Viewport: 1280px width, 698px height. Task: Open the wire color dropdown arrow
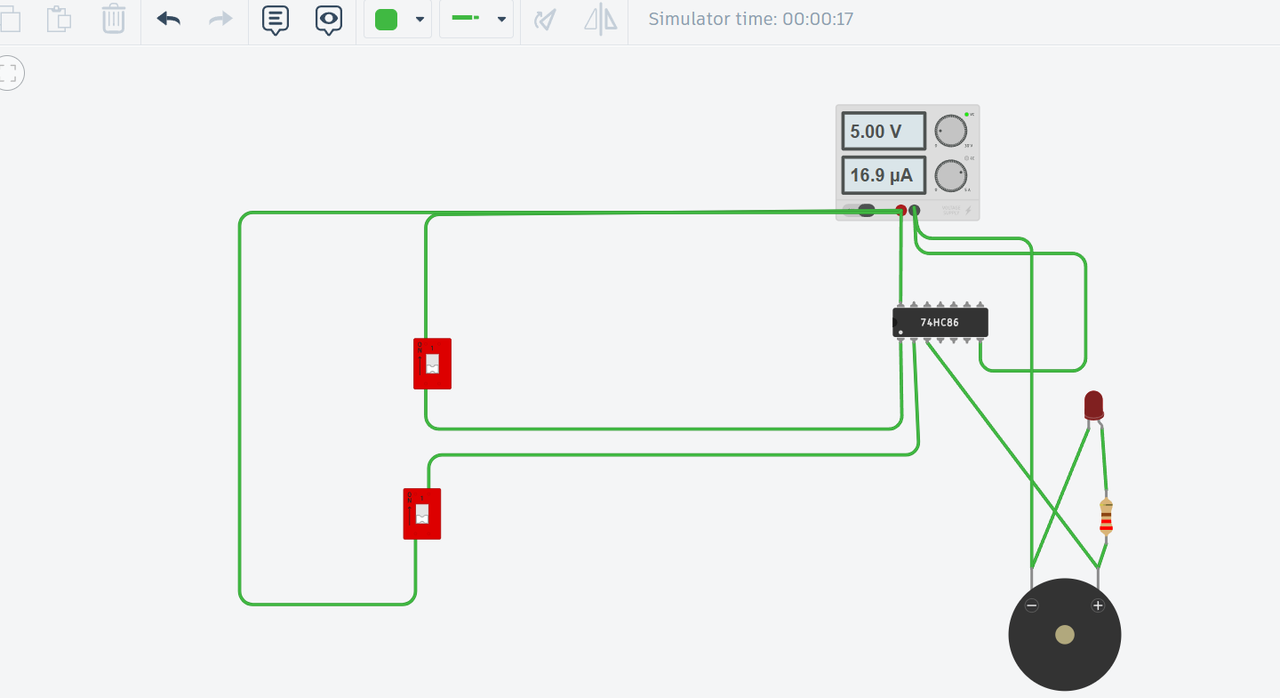pos(420,19)
